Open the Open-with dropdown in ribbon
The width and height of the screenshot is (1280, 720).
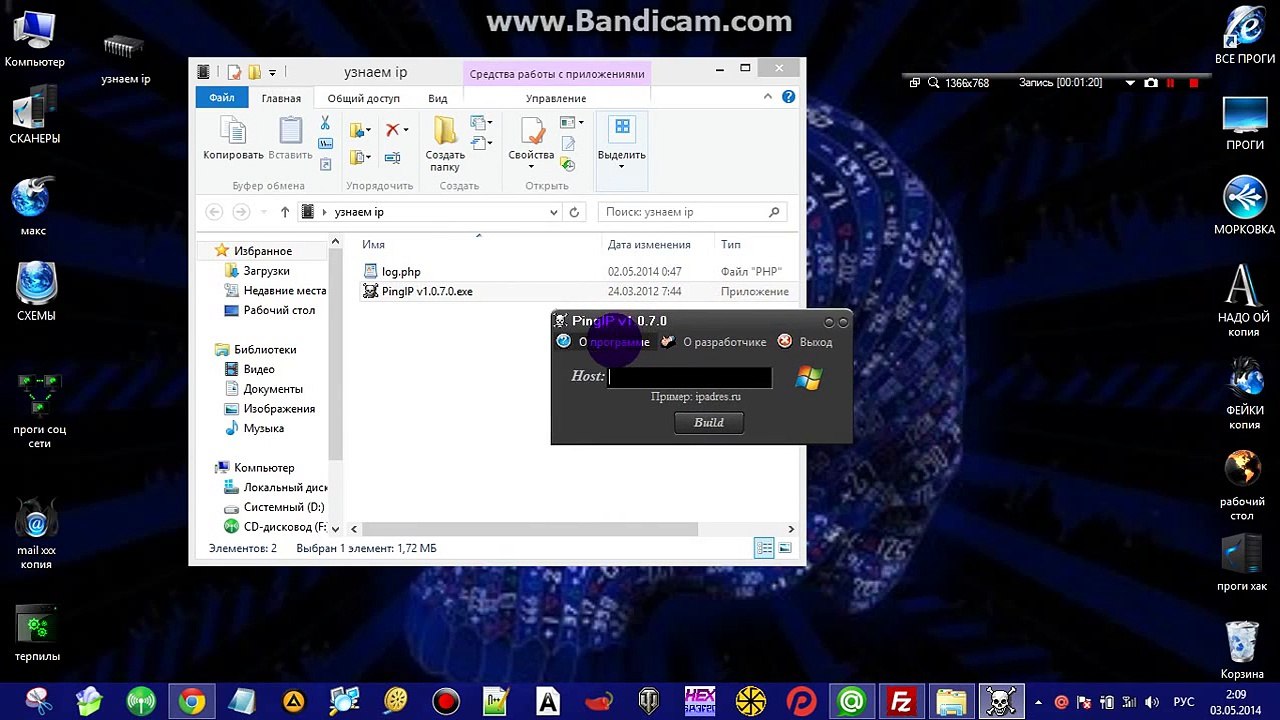pyautogui.click(x=571, y=123)
